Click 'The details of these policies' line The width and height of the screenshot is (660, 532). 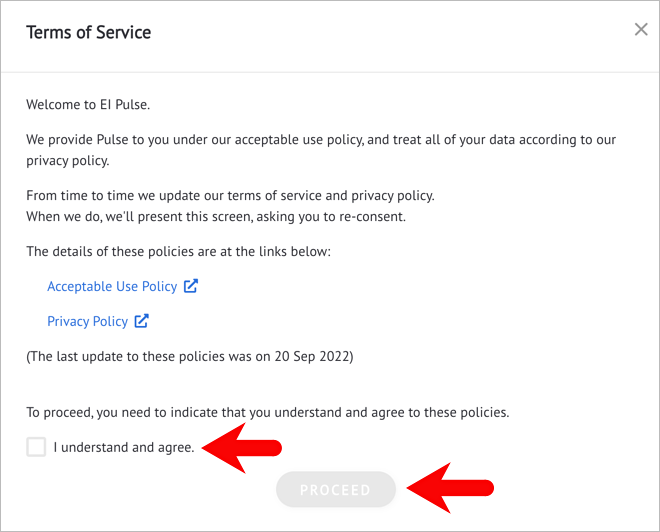coord(178,252)
